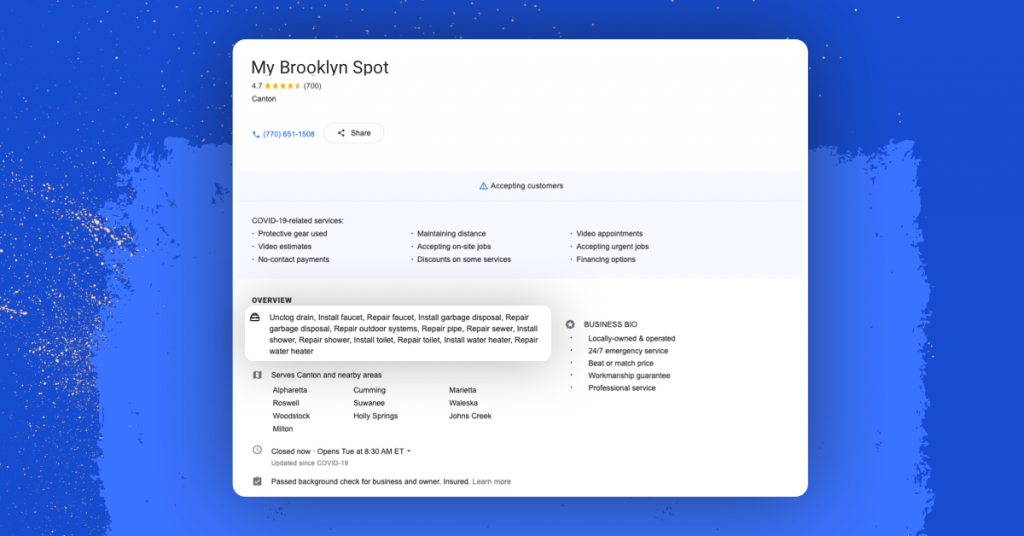Expand the hours dropdown arrow after 8:30 AM ET
This screenshot has width=1024, height=536.
[x=409, y=451]
